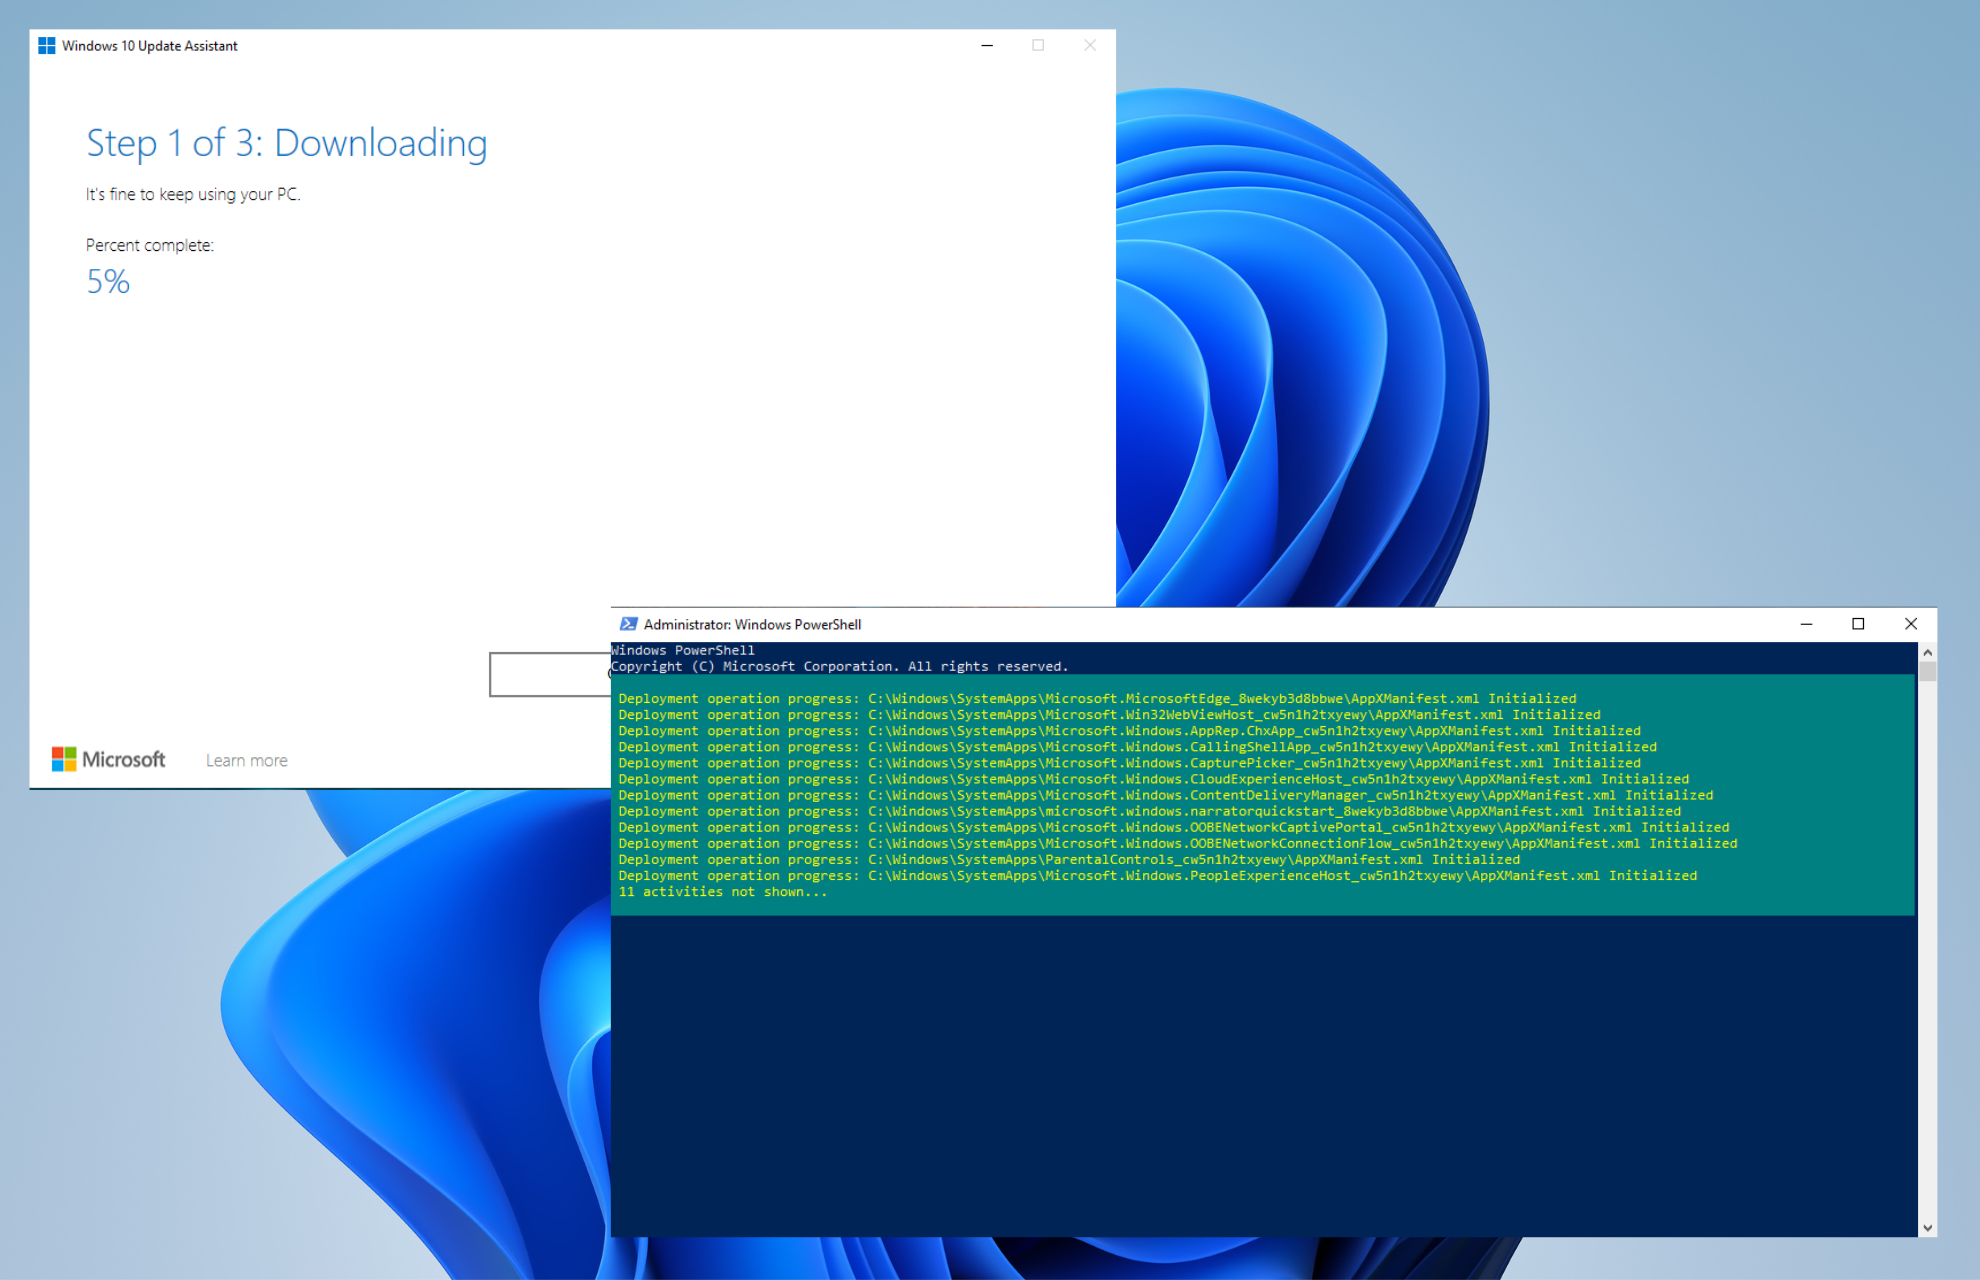Click the empty PowerShell scrollbar track
1980x1280 pixels.
tap(1927, 950)
